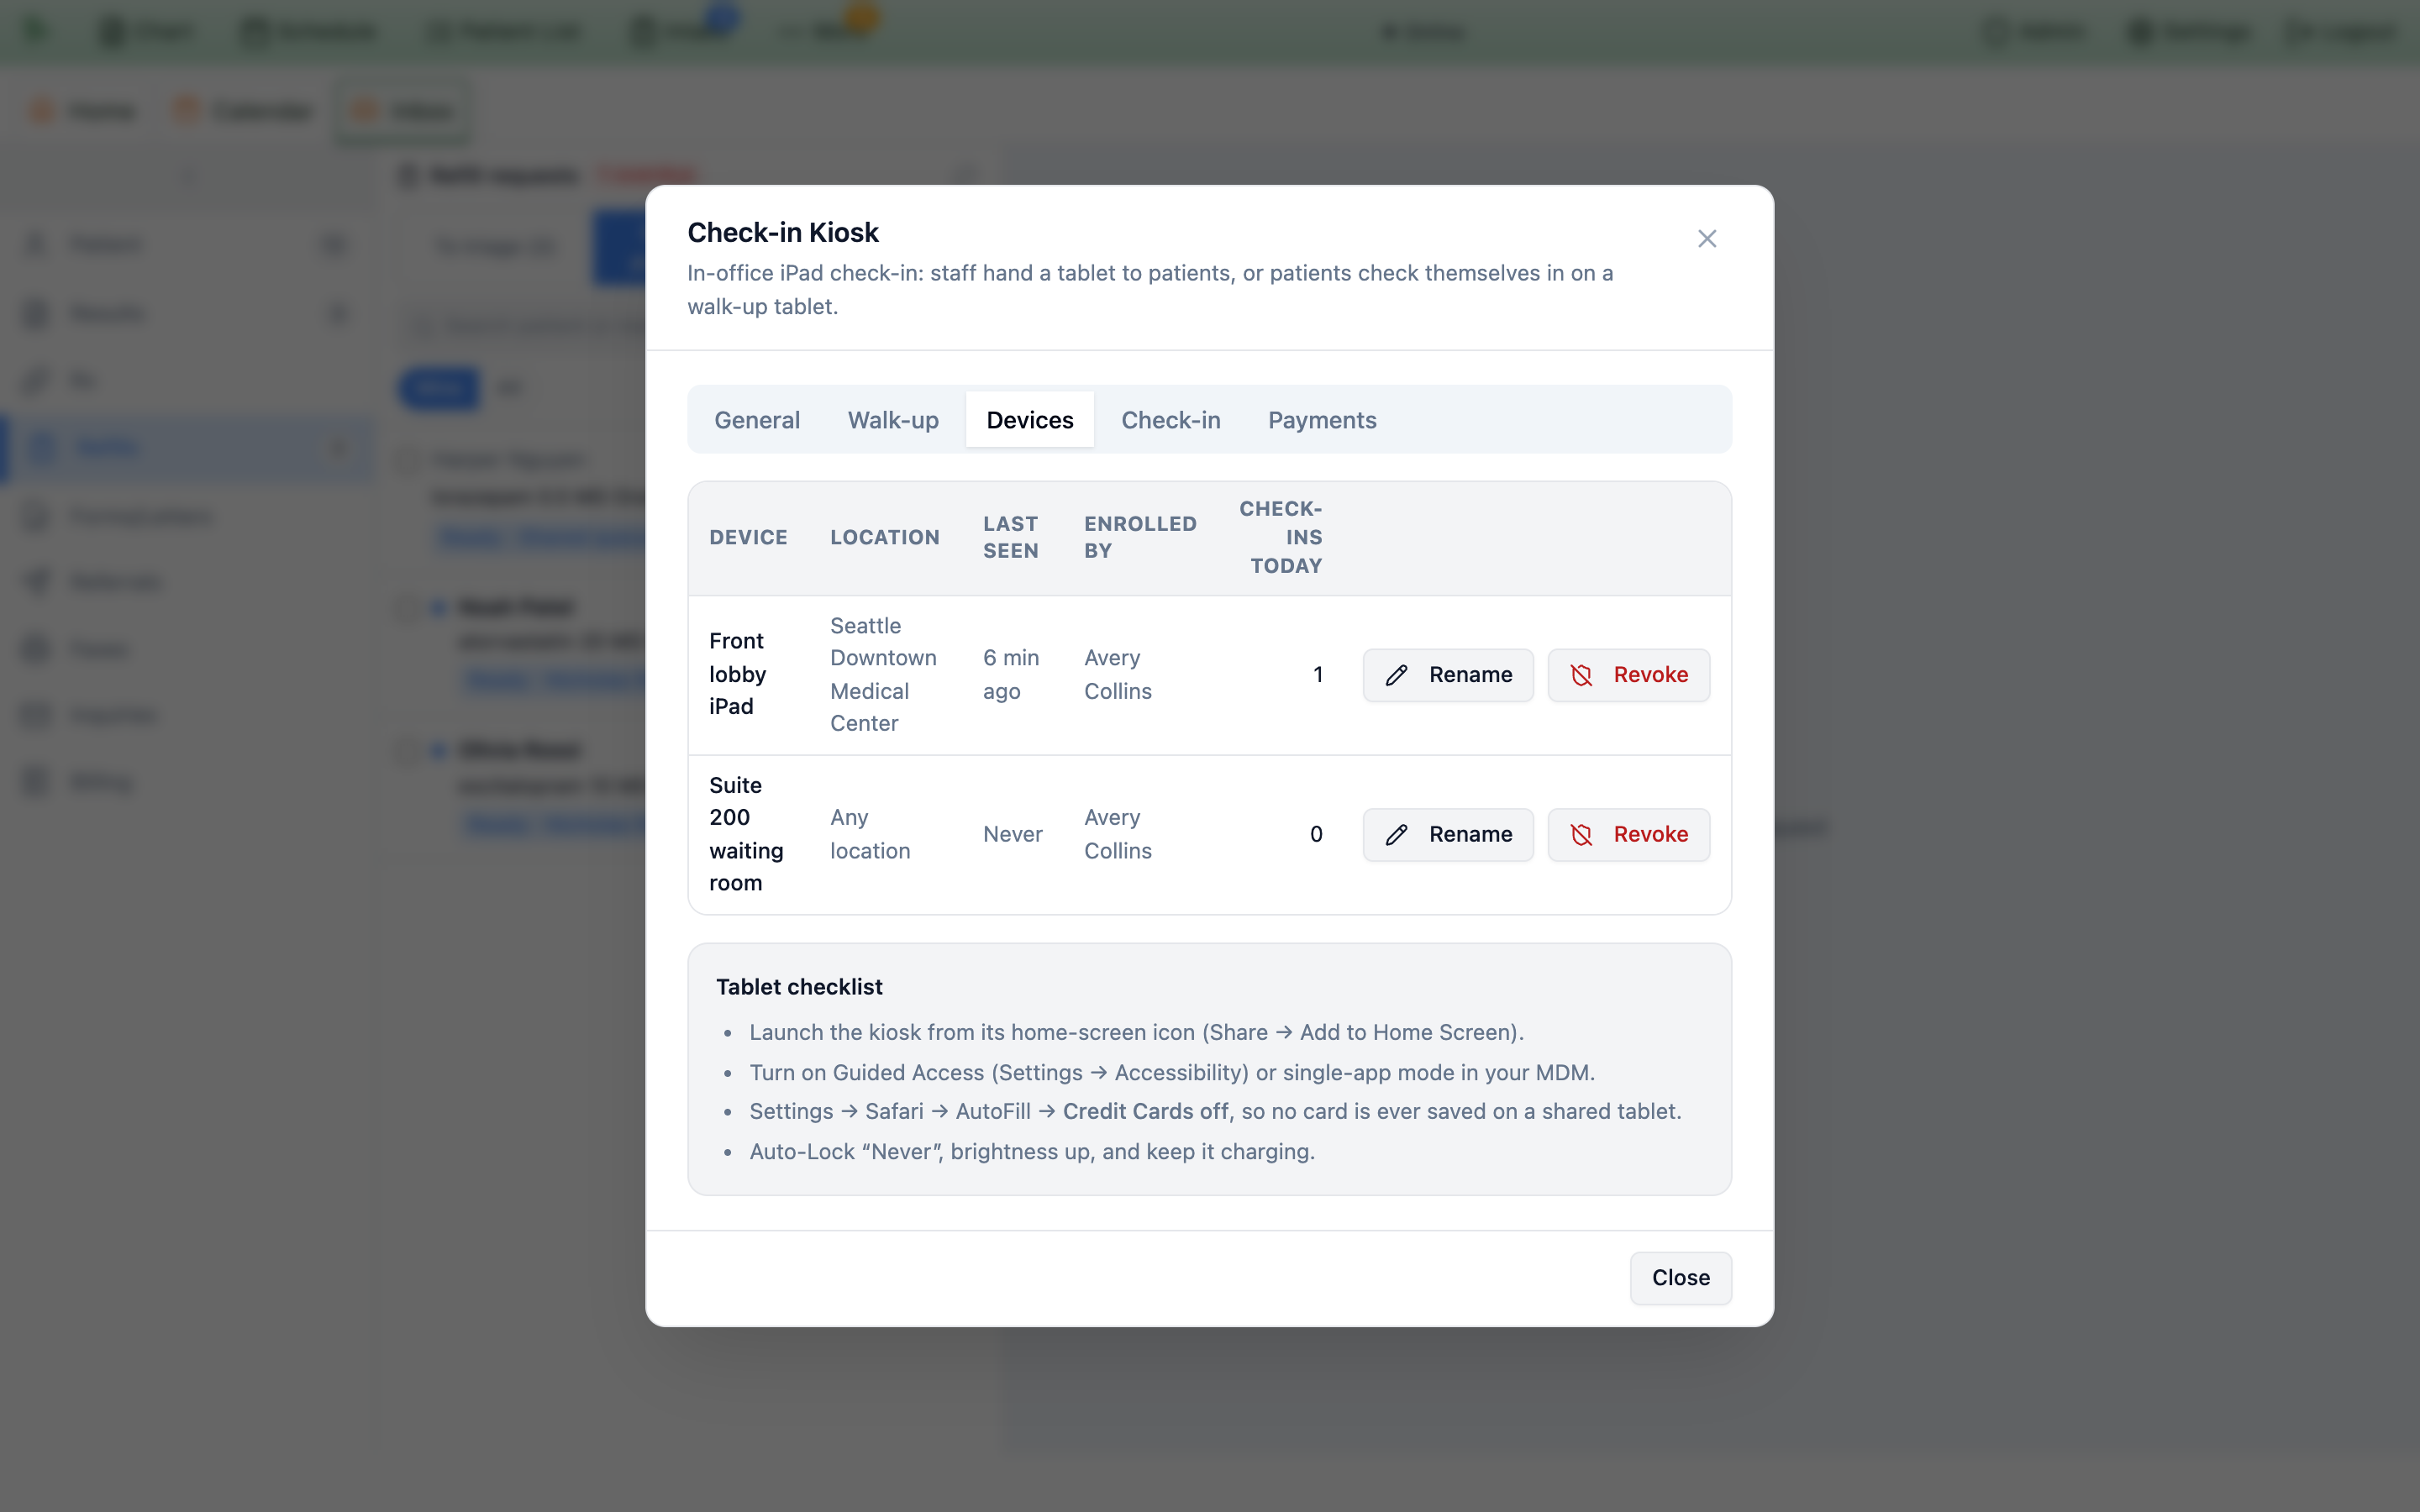Select the Devices tab
The image size is (2420, 1512).
1029,420
